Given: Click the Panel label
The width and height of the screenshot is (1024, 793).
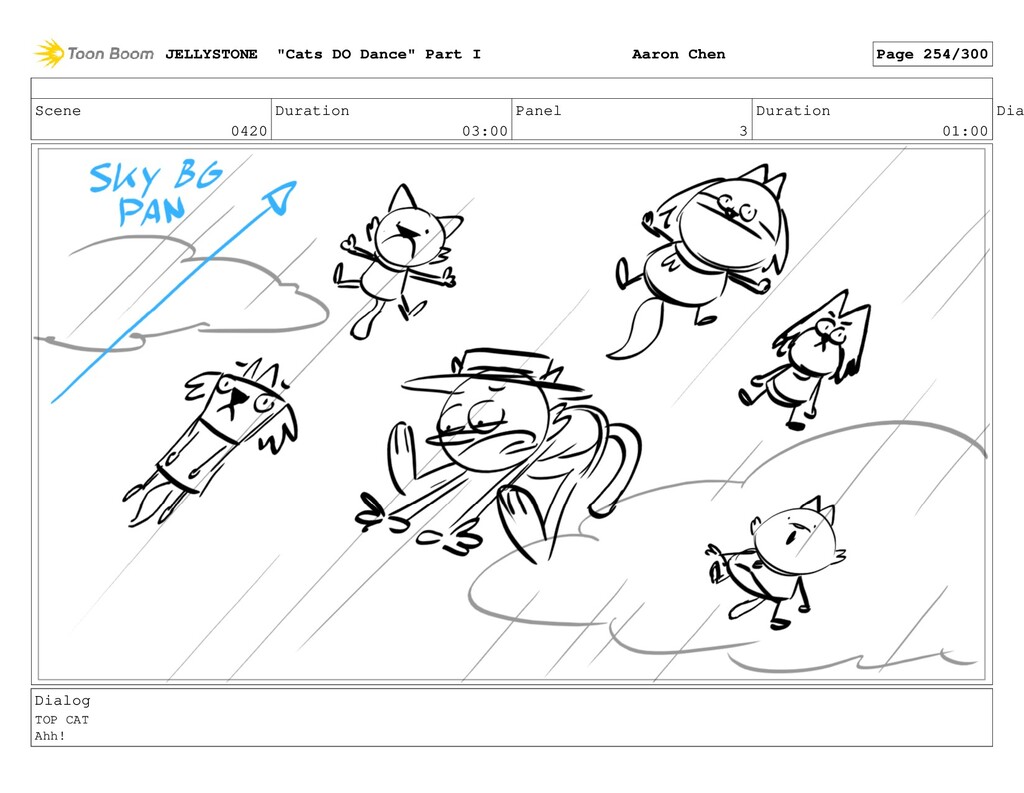Looking at the screenshot, I should pos(538,111).
